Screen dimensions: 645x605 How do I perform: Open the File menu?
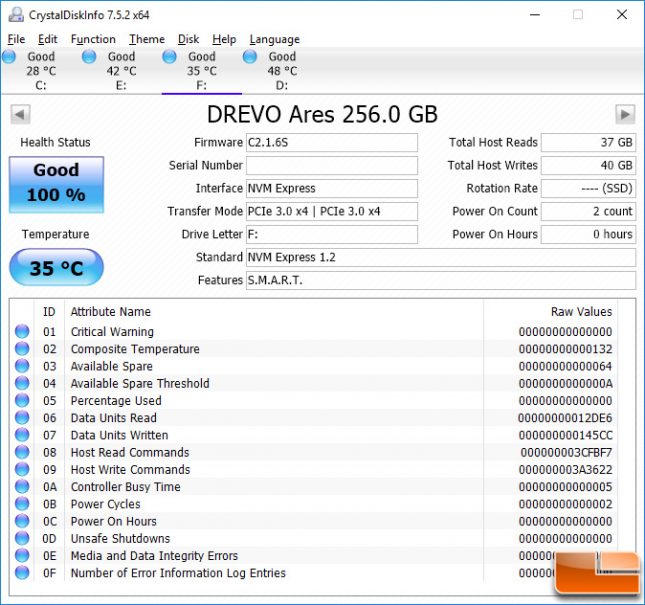[x=16, y=39]
